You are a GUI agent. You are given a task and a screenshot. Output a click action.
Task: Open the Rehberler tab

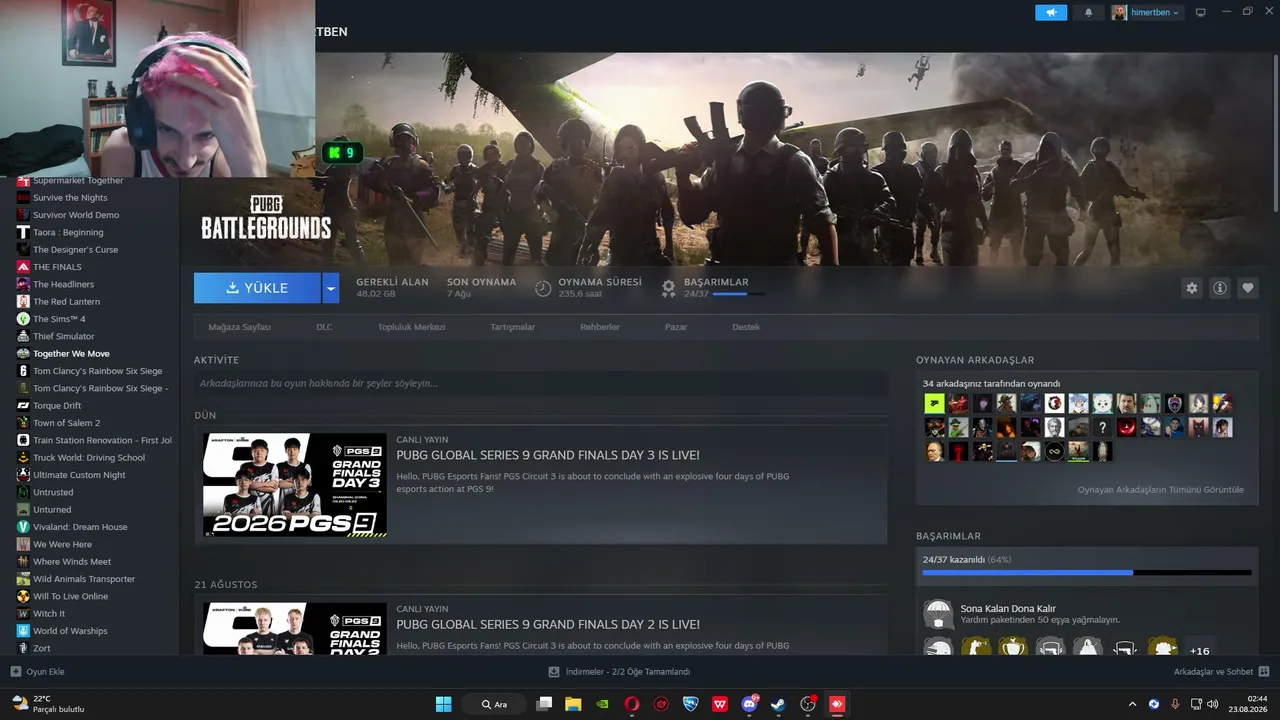[600, 327]
